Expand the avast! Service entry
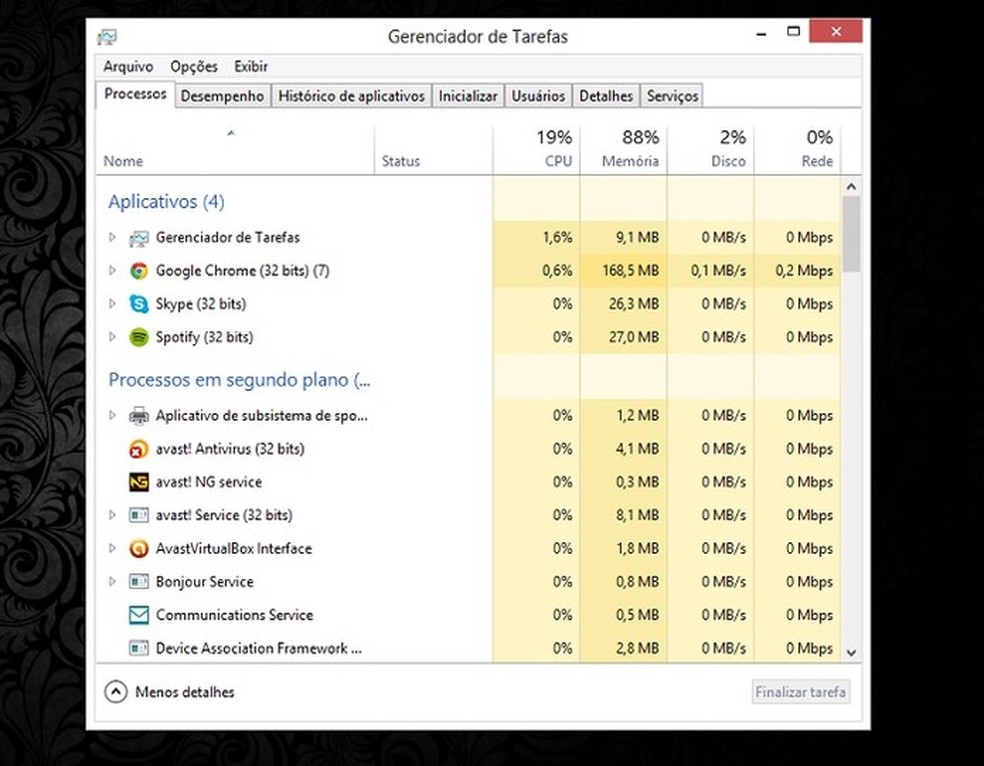Screen dimensions: 984x766 pyautogui.click(x=111, y=515)
